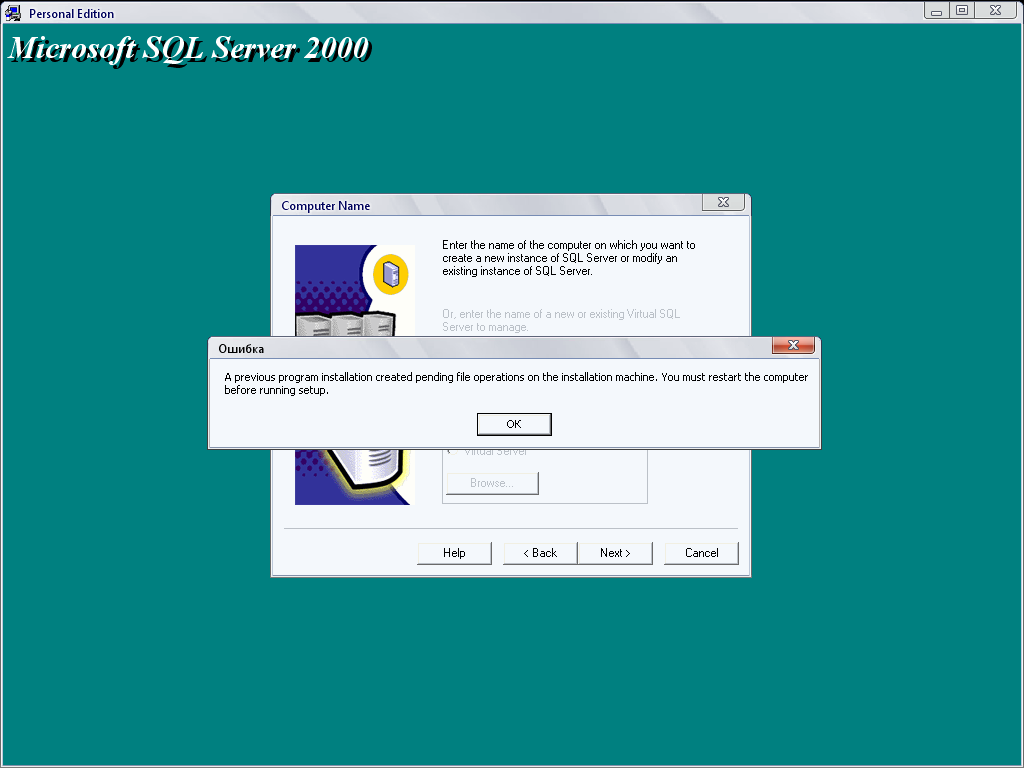The width and height of the screenshot is (1024, 768).
Task: Confirm the error dialog with OK
Action: [x=514, y=424]
